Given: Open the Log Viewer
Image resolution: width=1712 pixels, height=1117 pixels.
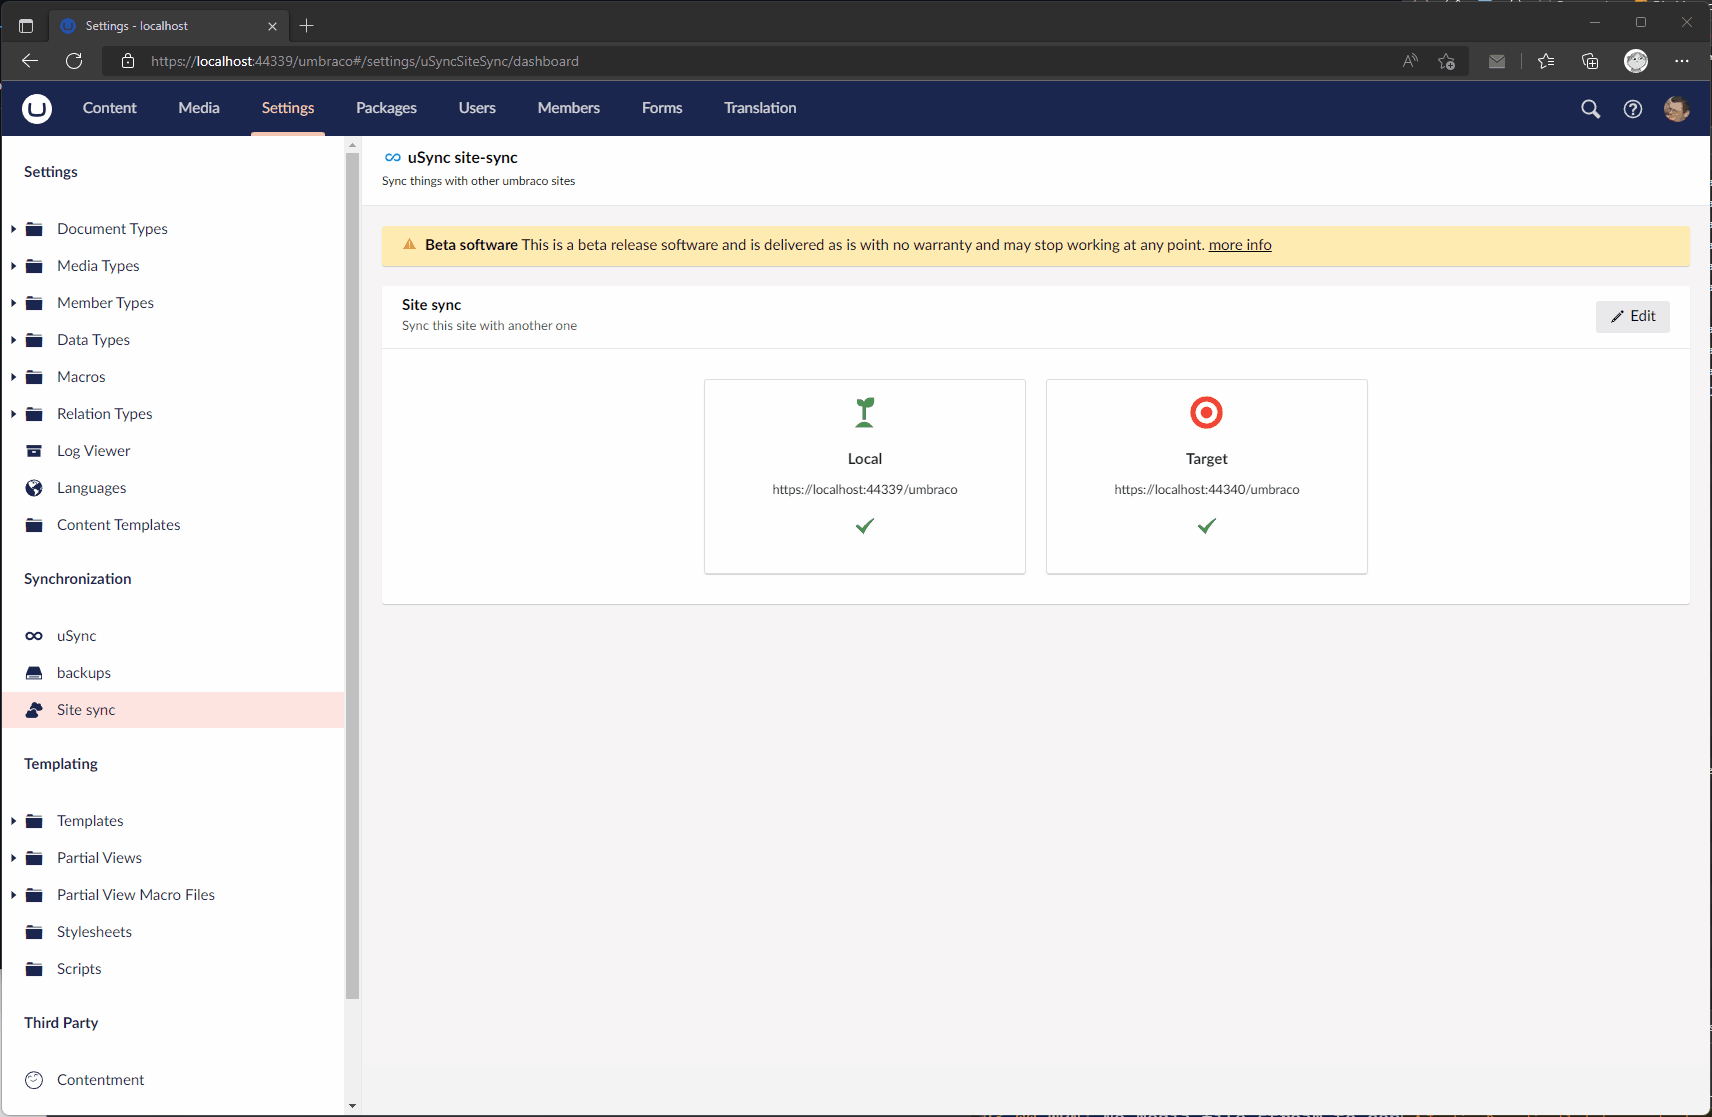Looking at the screenshot, I should [93, 450].
